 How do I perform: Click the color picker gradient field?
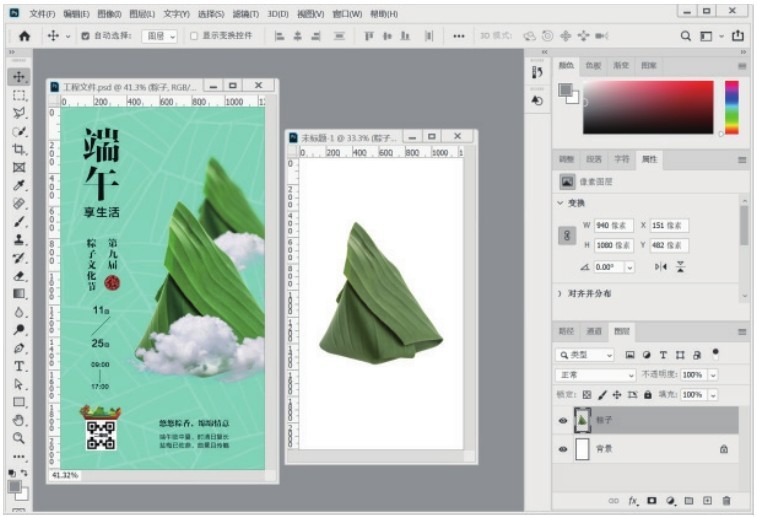(648, 107)
